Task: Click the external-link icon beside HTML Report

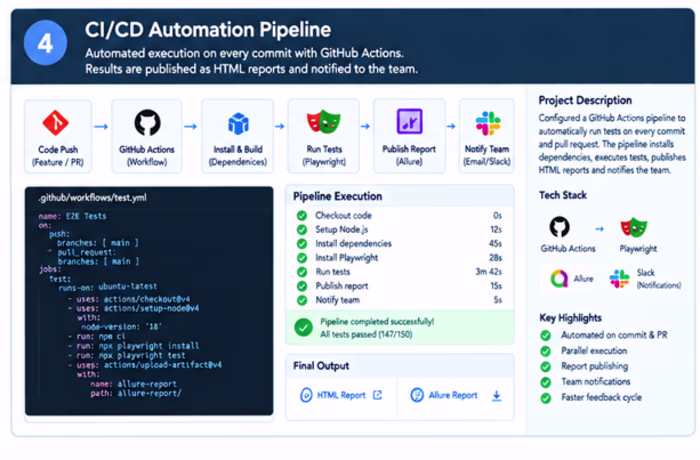Action: click(x=377, y=395)
